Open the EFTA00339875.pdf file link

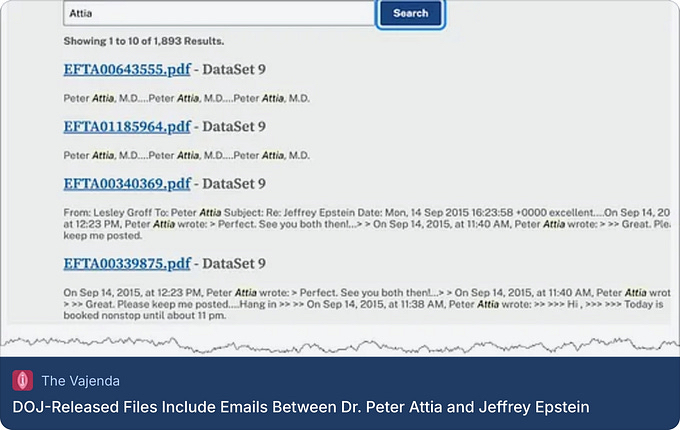tap(127, 263)
